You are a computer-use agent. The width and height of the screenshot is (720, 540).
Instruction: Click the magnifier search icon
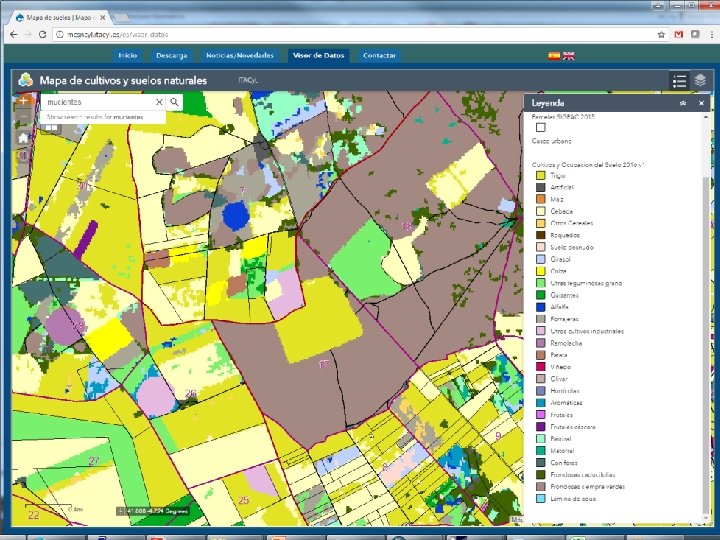tap(174, 102)
